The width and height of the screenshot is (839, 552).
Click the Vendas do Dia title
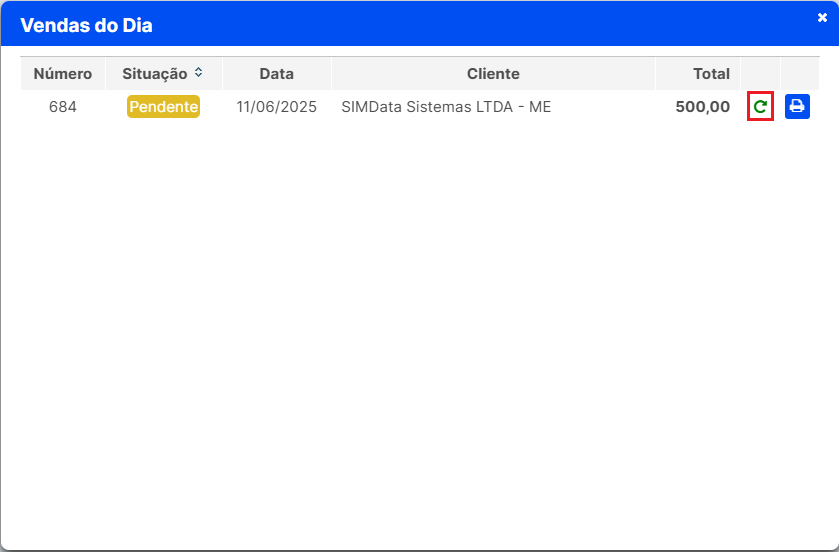click(86, 25)
